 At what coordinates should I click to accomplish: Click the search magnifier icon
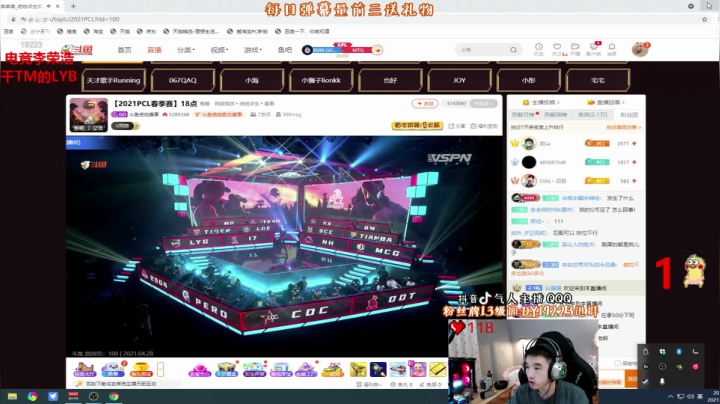tap(513, 50)
